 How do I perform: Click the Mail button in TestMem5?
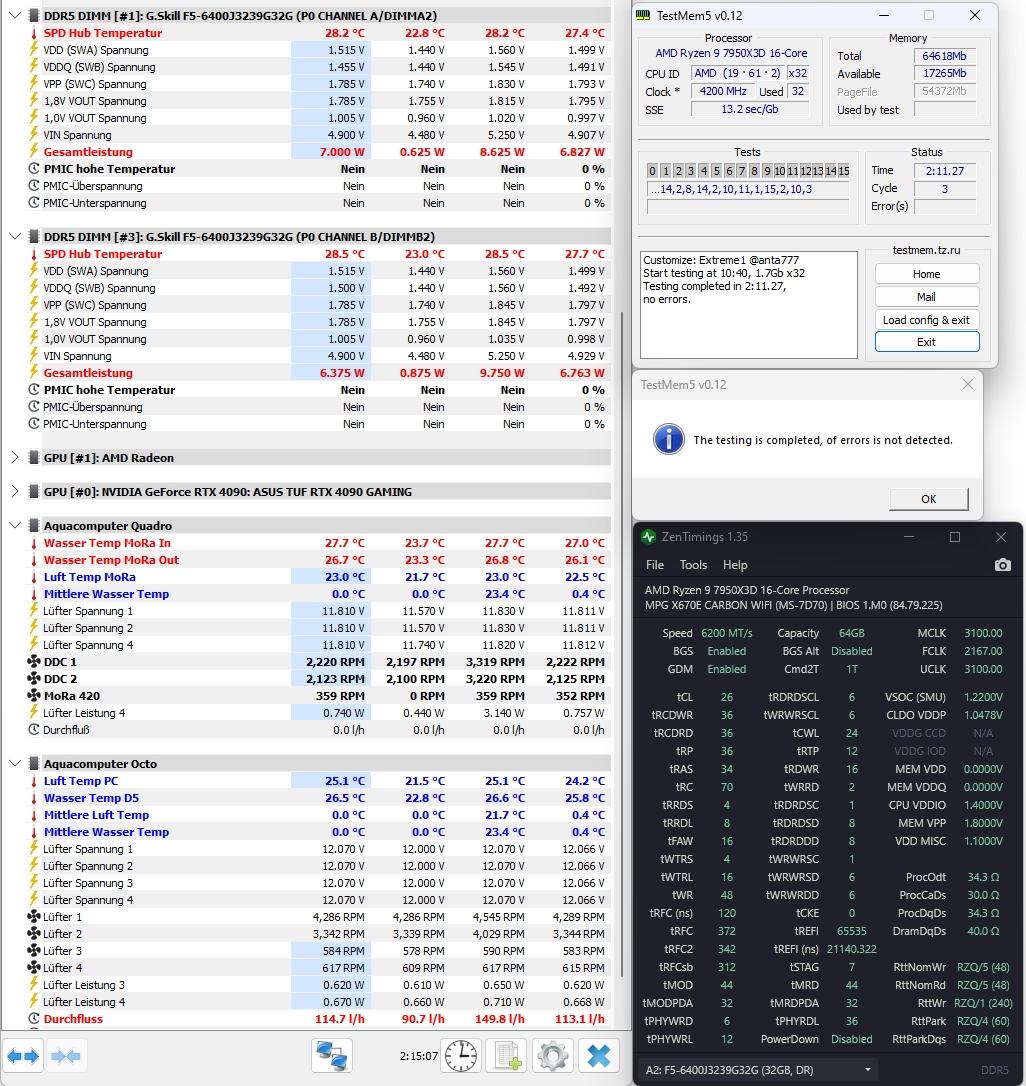[926, 297]
